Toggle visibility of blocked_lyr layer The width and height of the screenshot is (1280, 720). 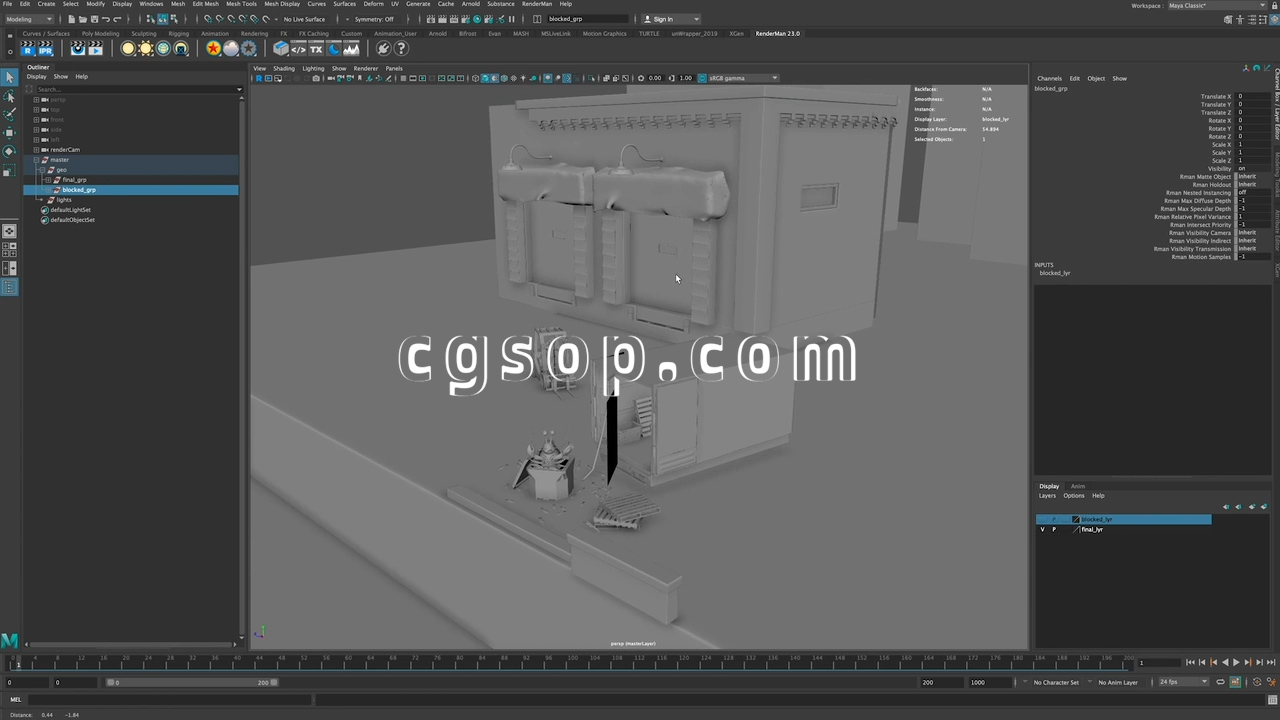[x=1042, y=519]
